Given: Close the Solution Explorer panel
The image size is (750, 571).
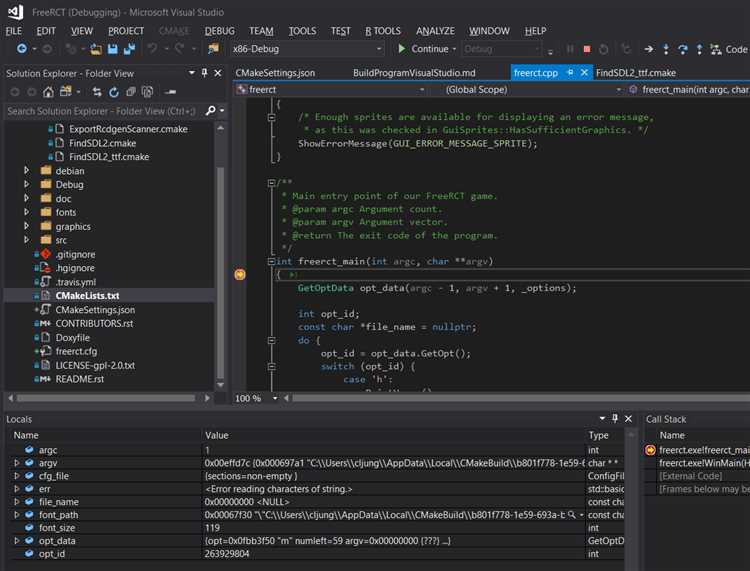Looking at the screenshot, I should (218, 73).
